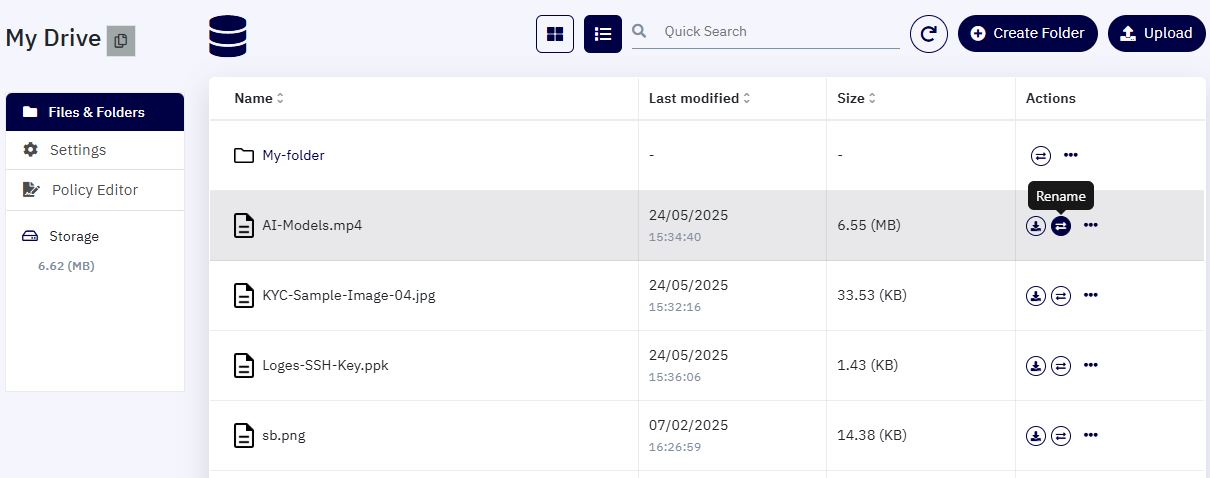This screenshot has width=1210, height=478.
Task: Click the Create Folder button
Action: 1028,33
